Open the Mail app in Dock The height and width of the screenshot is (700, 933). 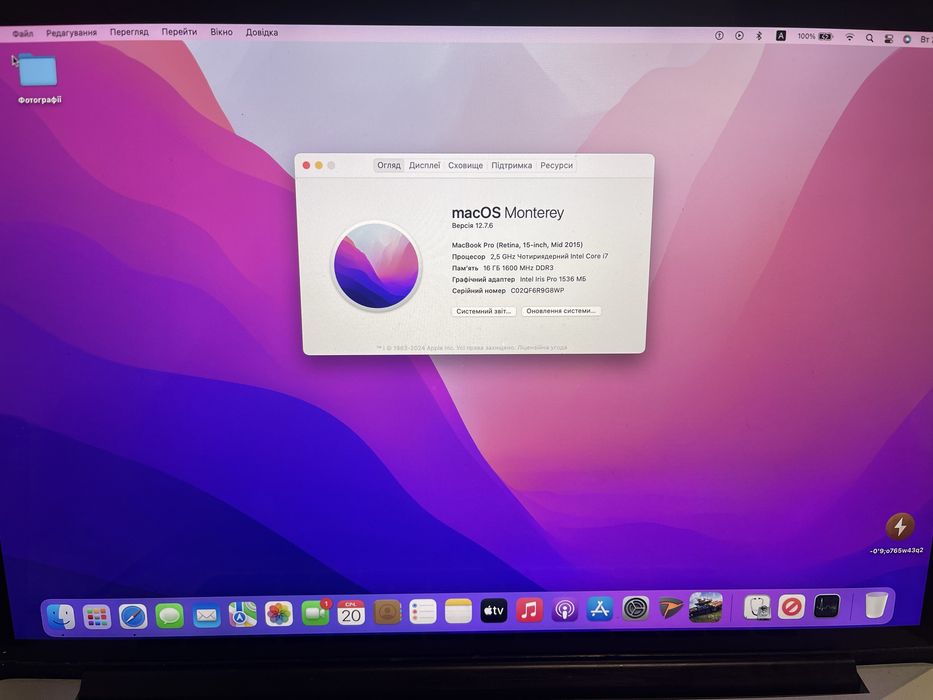point(206,615)
